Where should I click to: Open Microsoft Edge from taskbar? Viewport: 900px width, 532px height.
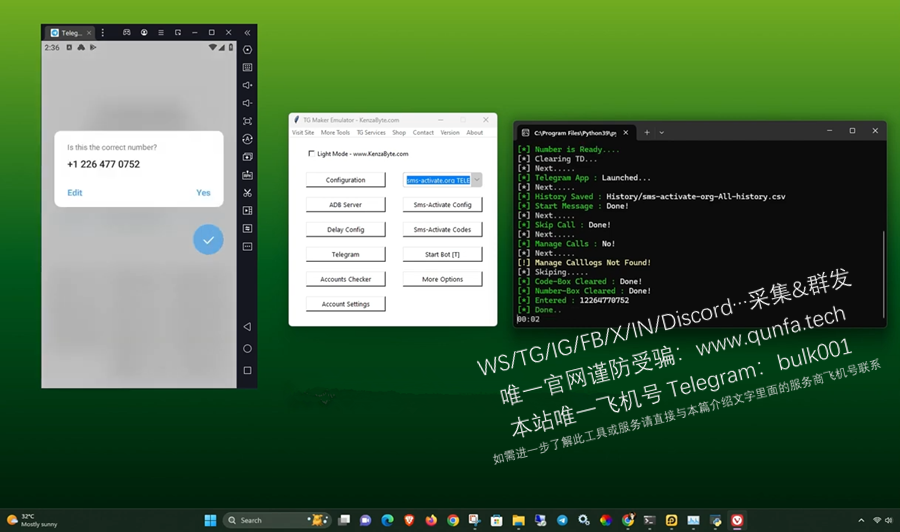[x=387, y=521]
